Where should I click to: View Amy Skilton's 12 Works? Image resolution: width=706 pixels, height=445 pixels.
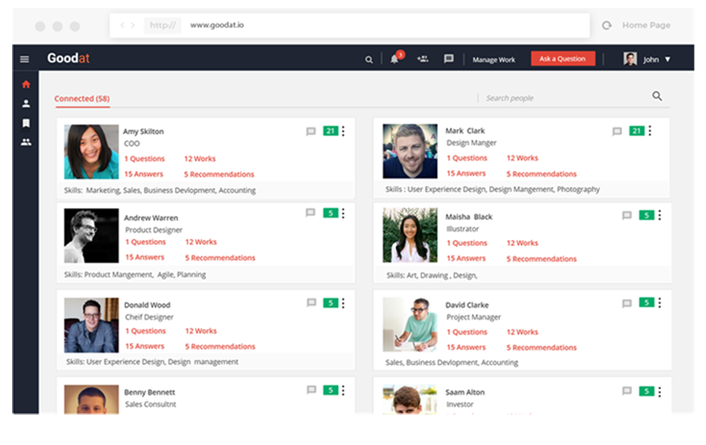[200, 159]
